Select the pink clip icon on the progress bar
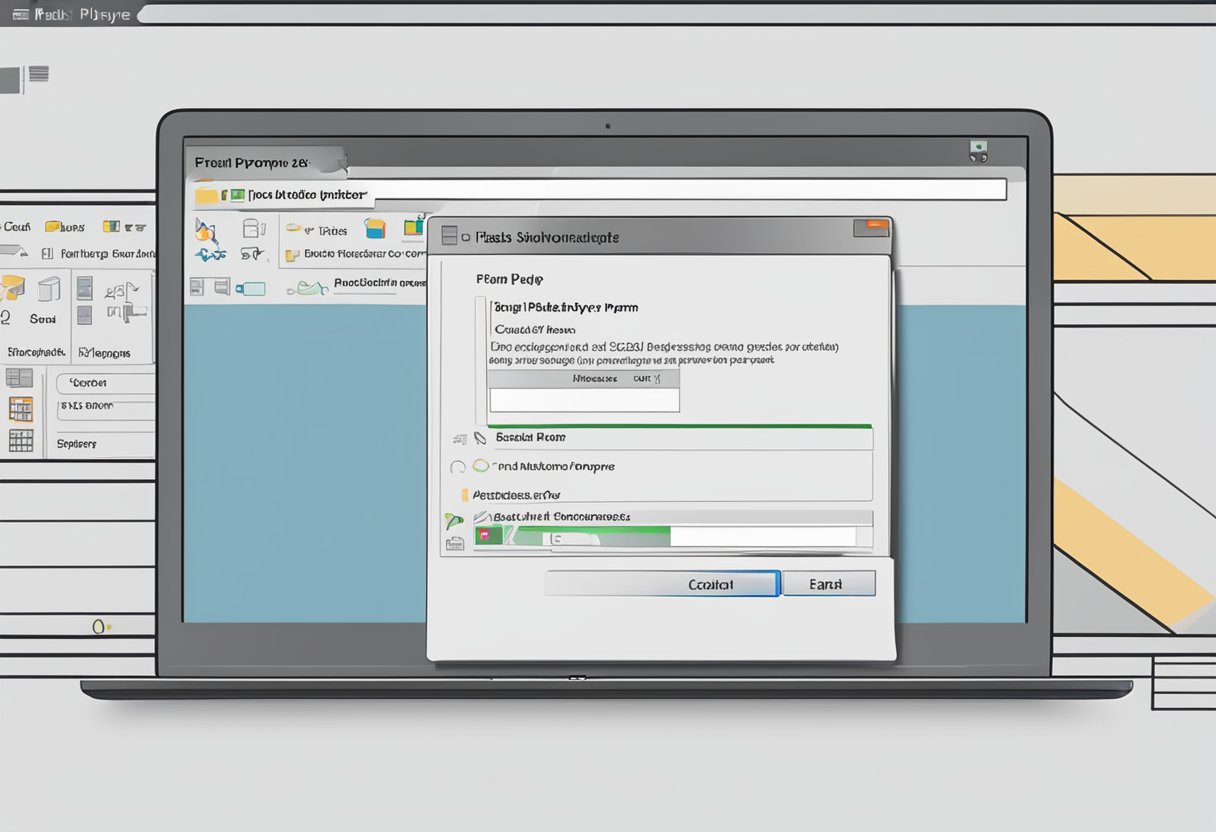Viewport: 1216px width, 832px height. point(488,535)
